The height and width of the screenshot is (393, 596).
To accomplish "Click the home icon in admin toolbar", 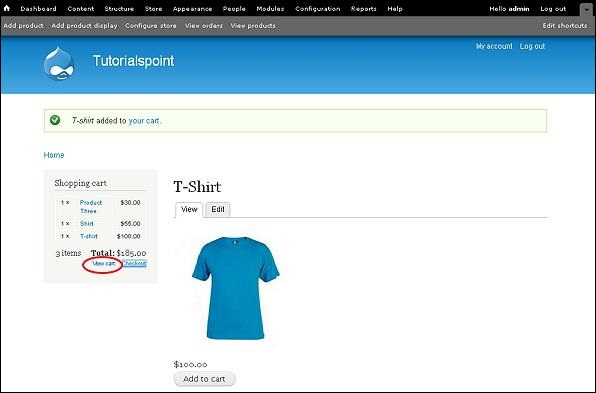I will tap(7, 8).
